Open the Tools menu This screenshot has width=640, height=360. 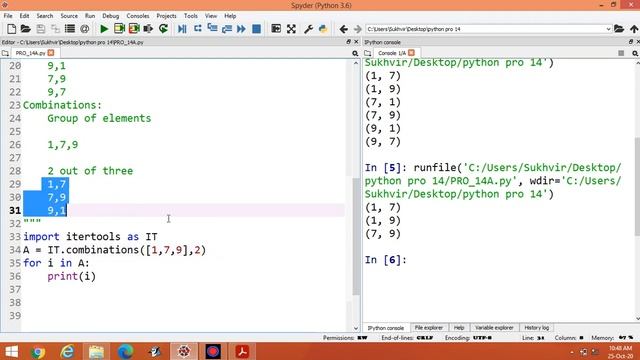click(x=191, y=16)
